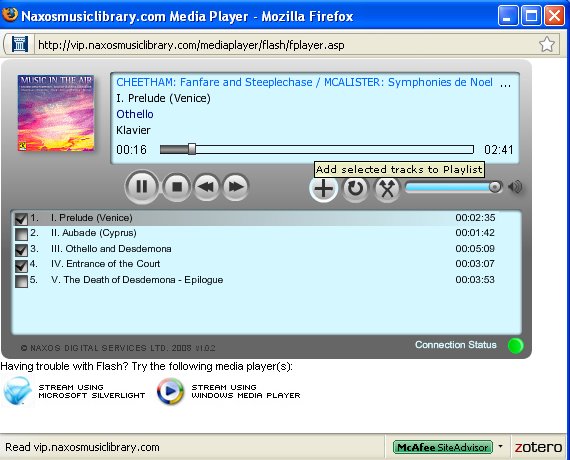Click the URL address field
This screenshot has width=570, height=460.
pyautogui.click(x=285, y=45)
